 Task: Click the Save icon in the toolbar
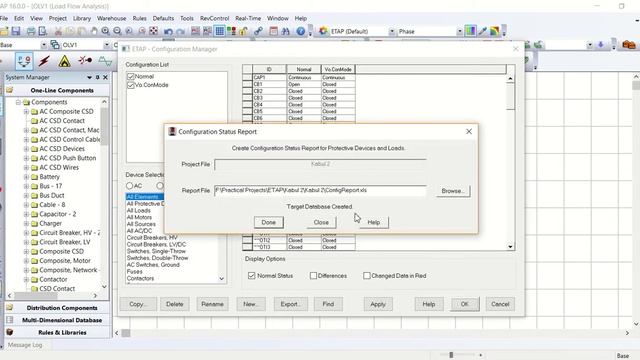[x=16, y=31]
